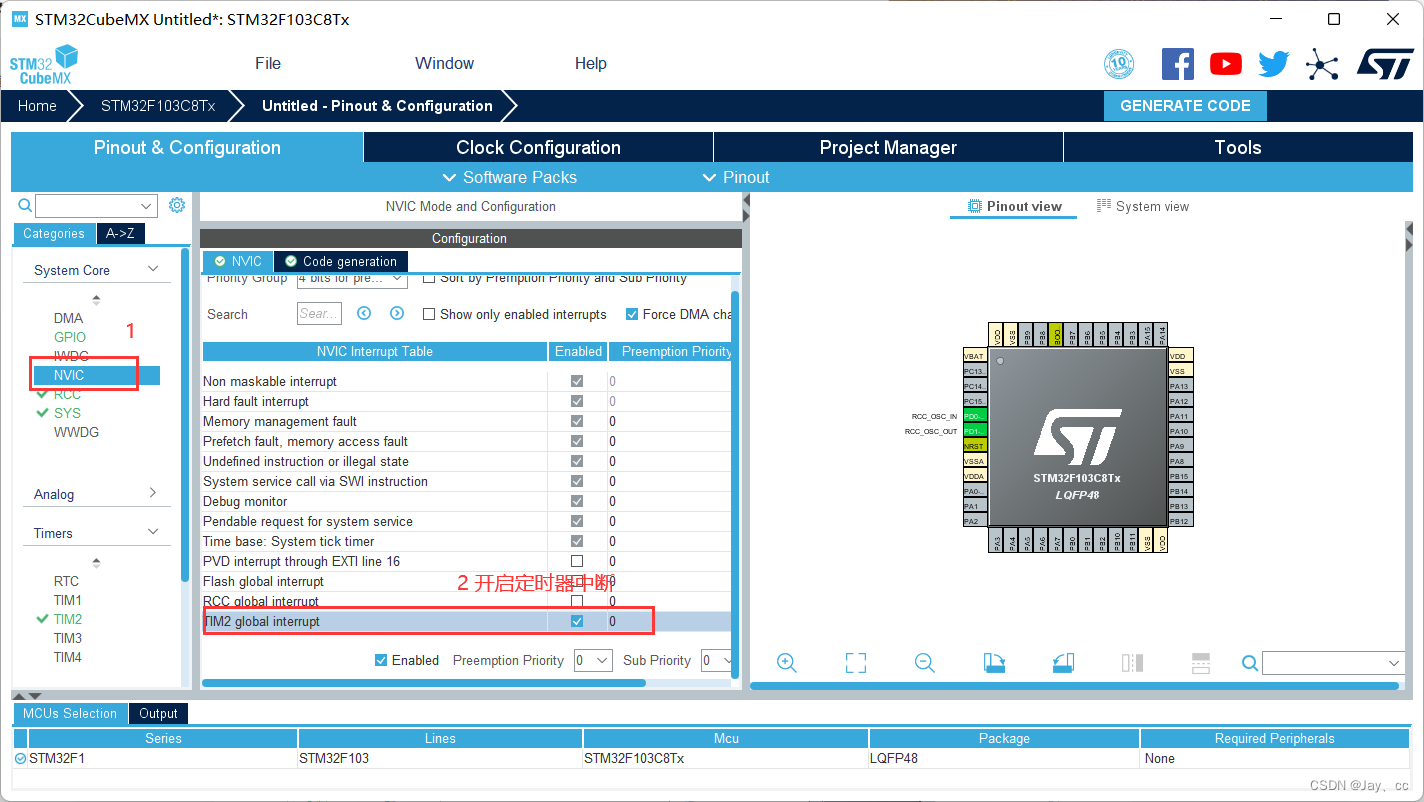Switch to the Tools tab

1238,147
